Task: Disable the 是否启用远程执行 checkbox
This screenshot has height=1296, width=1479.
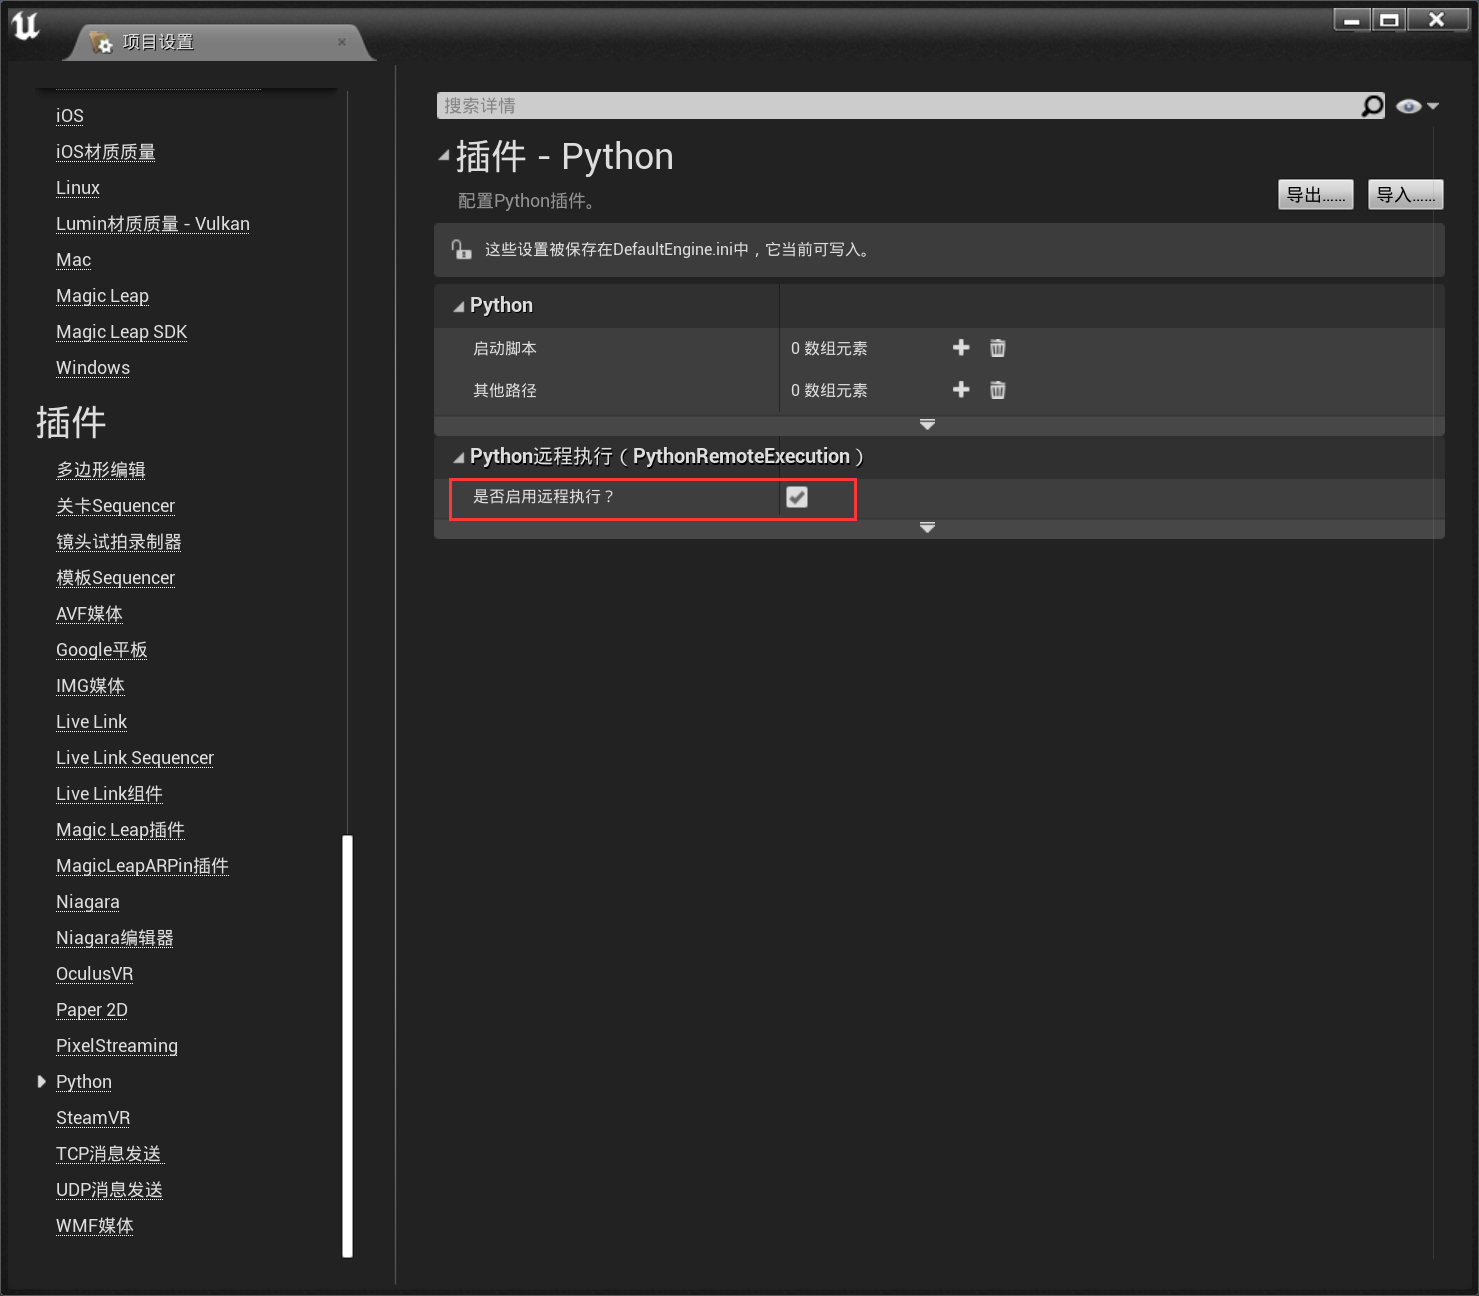Action: [797, 497]
